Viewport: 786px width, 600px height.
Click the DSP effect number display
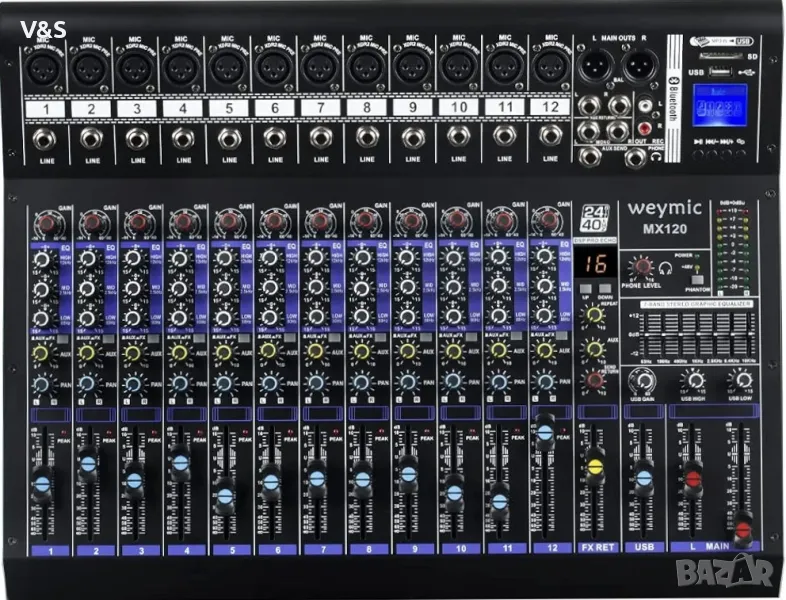click(x=597, y=265)
